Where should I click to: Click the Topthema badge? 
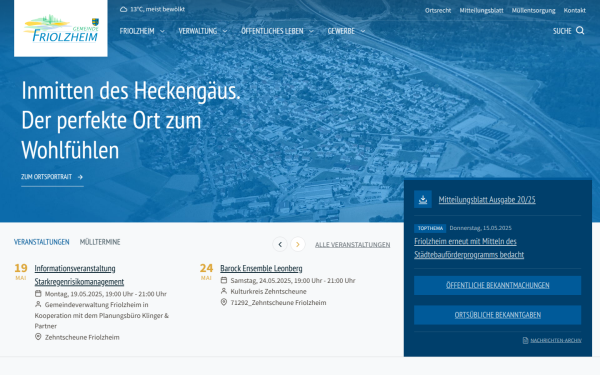(x=430, y=228)
